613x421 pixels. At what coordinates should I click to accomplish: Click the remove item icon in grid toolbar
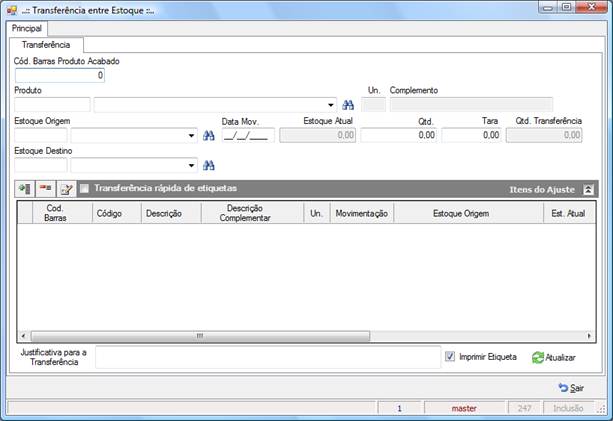pyautogui.click(x=46, y=189)
